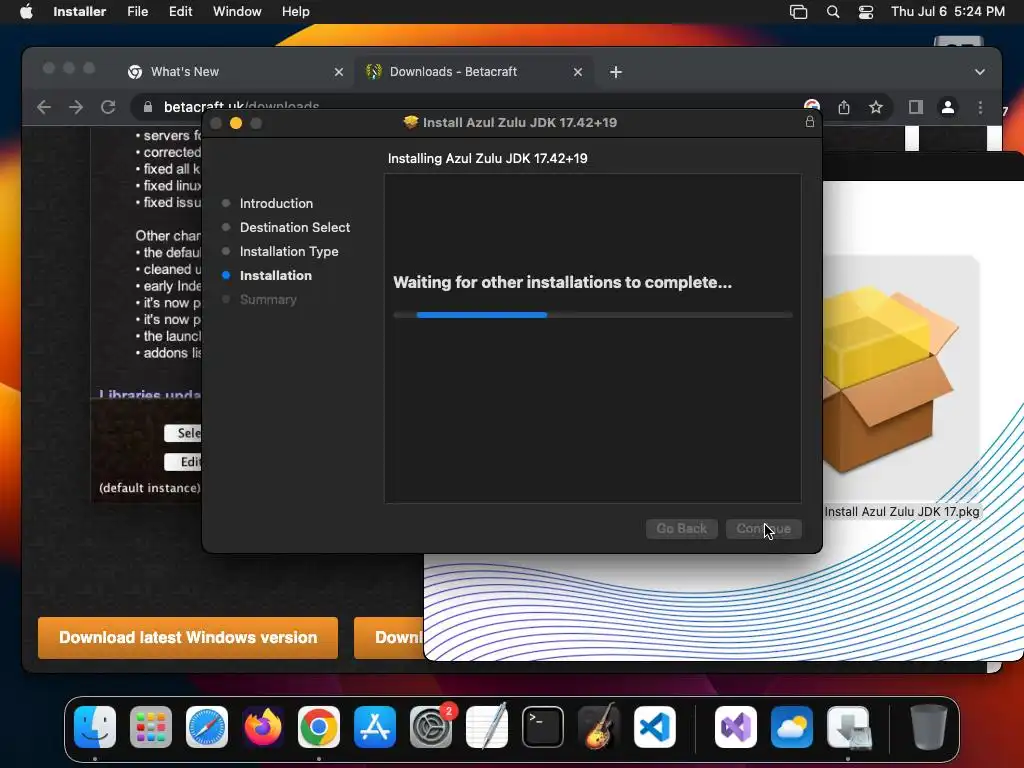The height and width of the screenshot is (768, 1024).
Task: Select the Summary step
Action: [x=268, y=300]
